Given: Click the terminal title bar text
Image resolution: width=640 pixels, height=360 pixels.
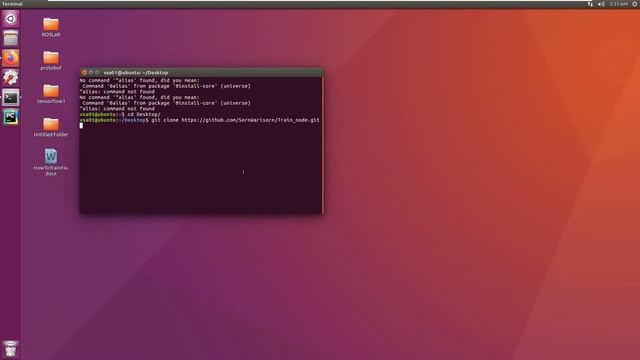Looking at the screenshot, I should click(136, 73).
